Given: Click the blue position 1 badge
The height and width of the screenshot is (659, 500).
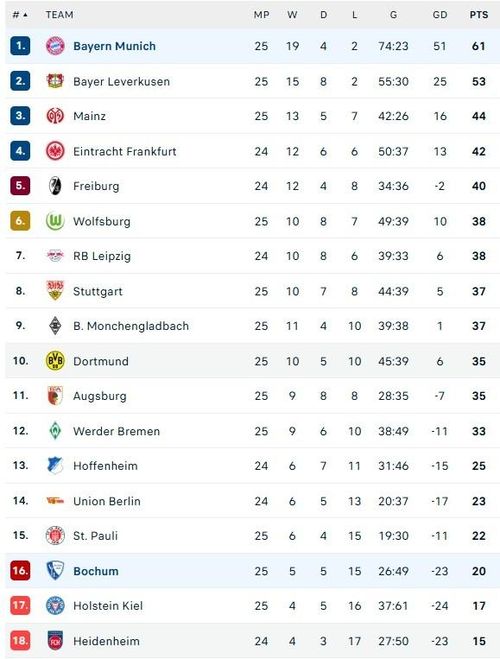Looking at the screenshot, I should tap(20, 46).
